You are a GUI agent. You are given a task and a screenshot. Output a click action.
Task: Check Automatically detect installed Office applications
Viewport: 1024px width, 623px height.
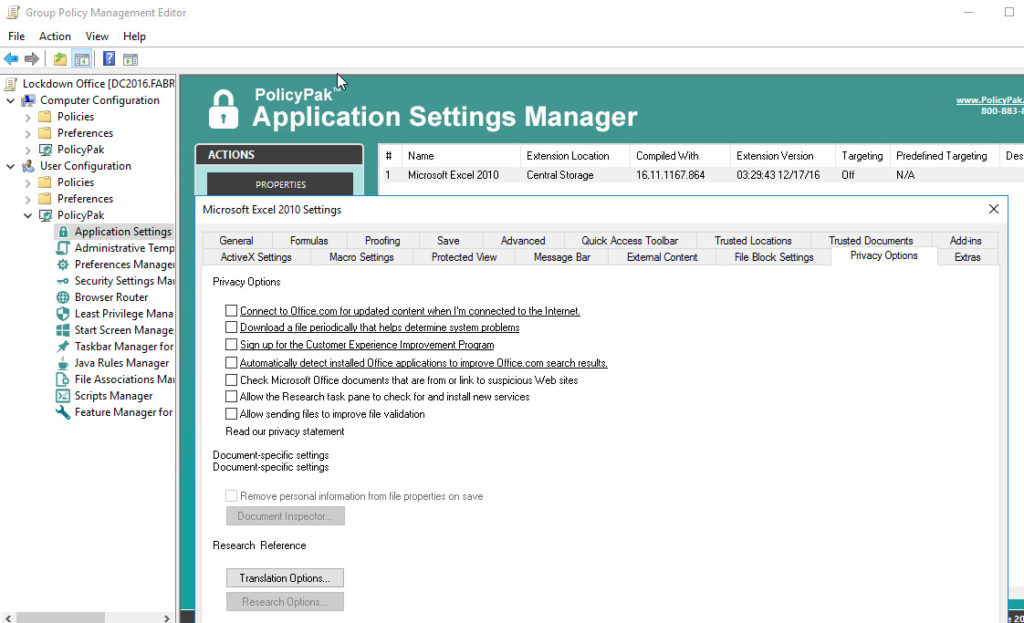click(231, 362)
